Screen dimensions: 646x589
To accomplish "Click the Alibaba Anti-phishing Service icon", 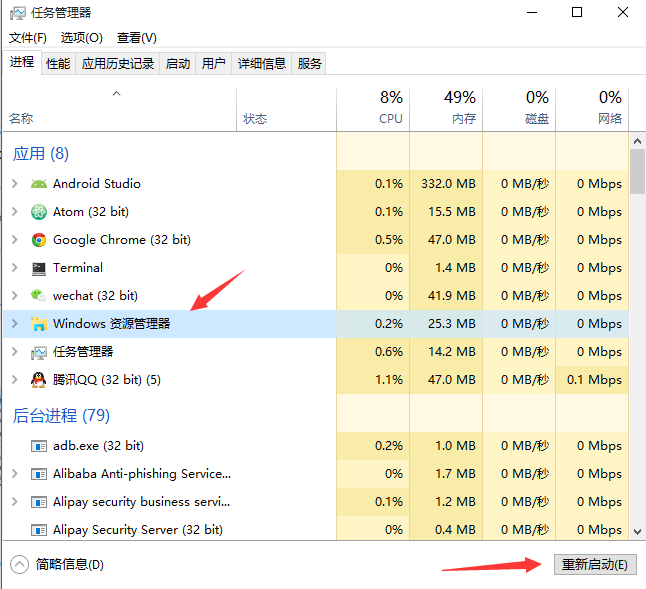I will tap(39, 474).
